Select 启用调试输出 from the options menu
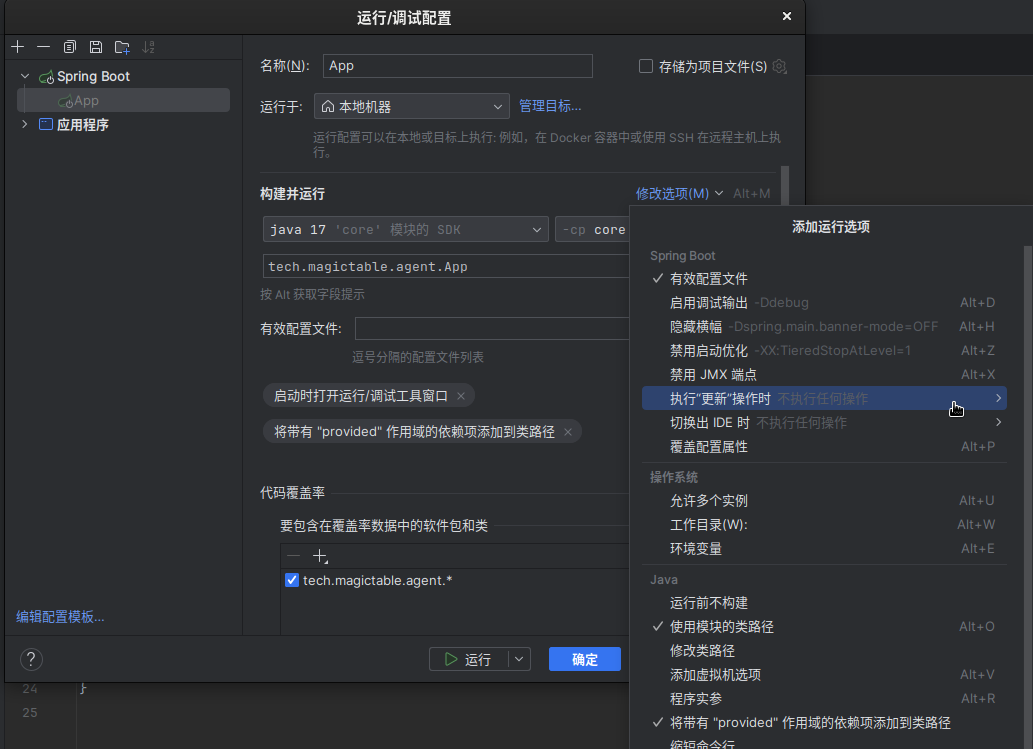 (x=708, y=303)
